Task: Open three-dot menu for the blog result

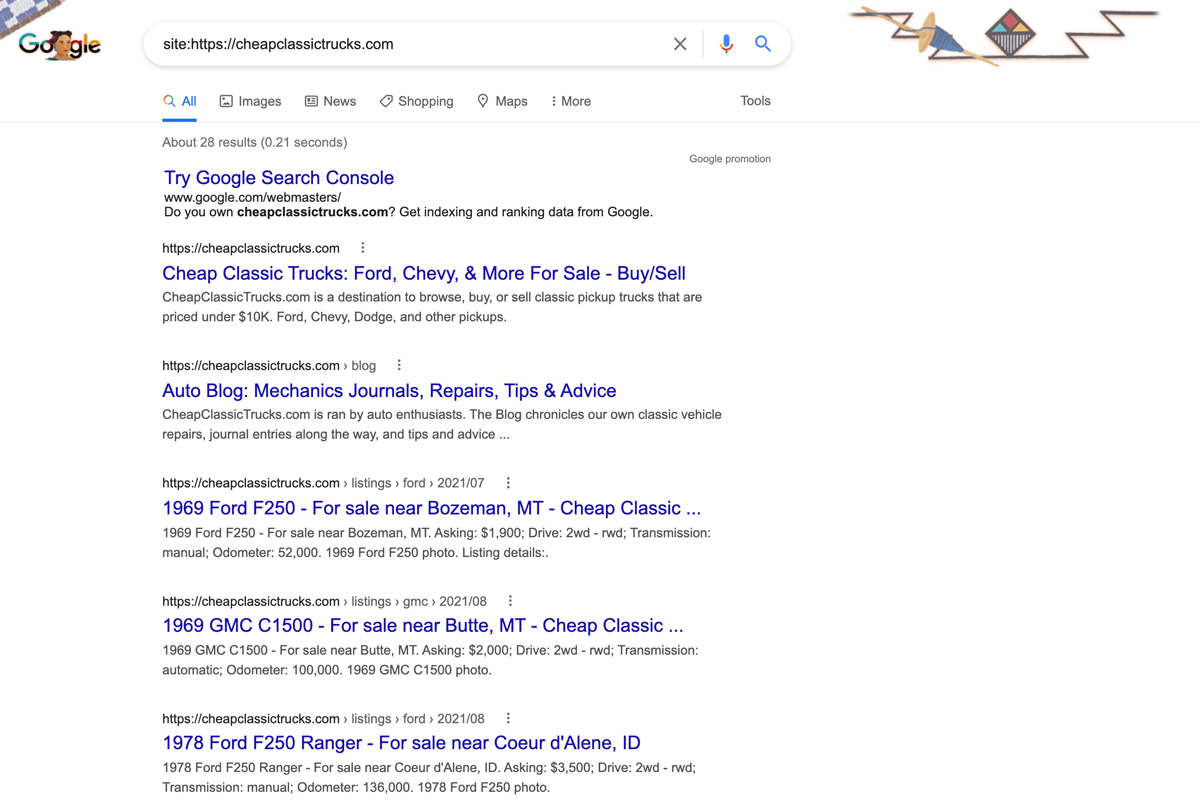Action: pos(399,365)
